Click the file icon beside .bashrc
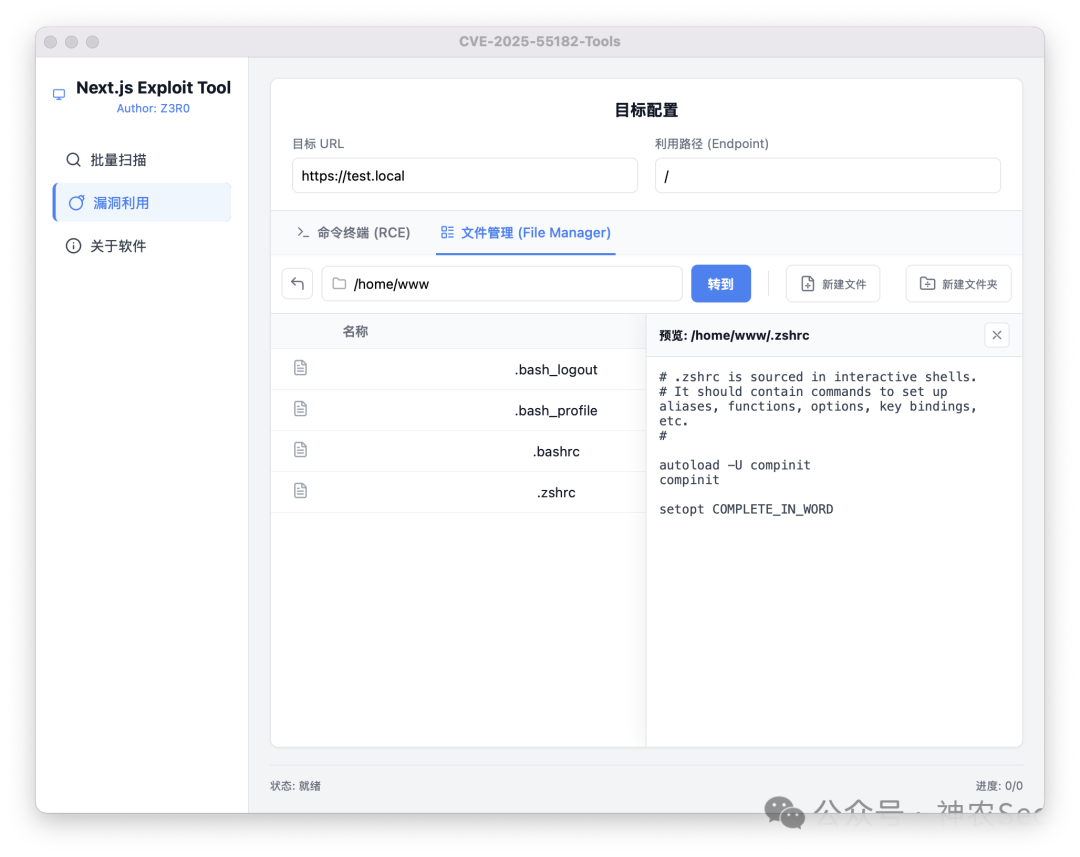 click(x=300, y=450)
